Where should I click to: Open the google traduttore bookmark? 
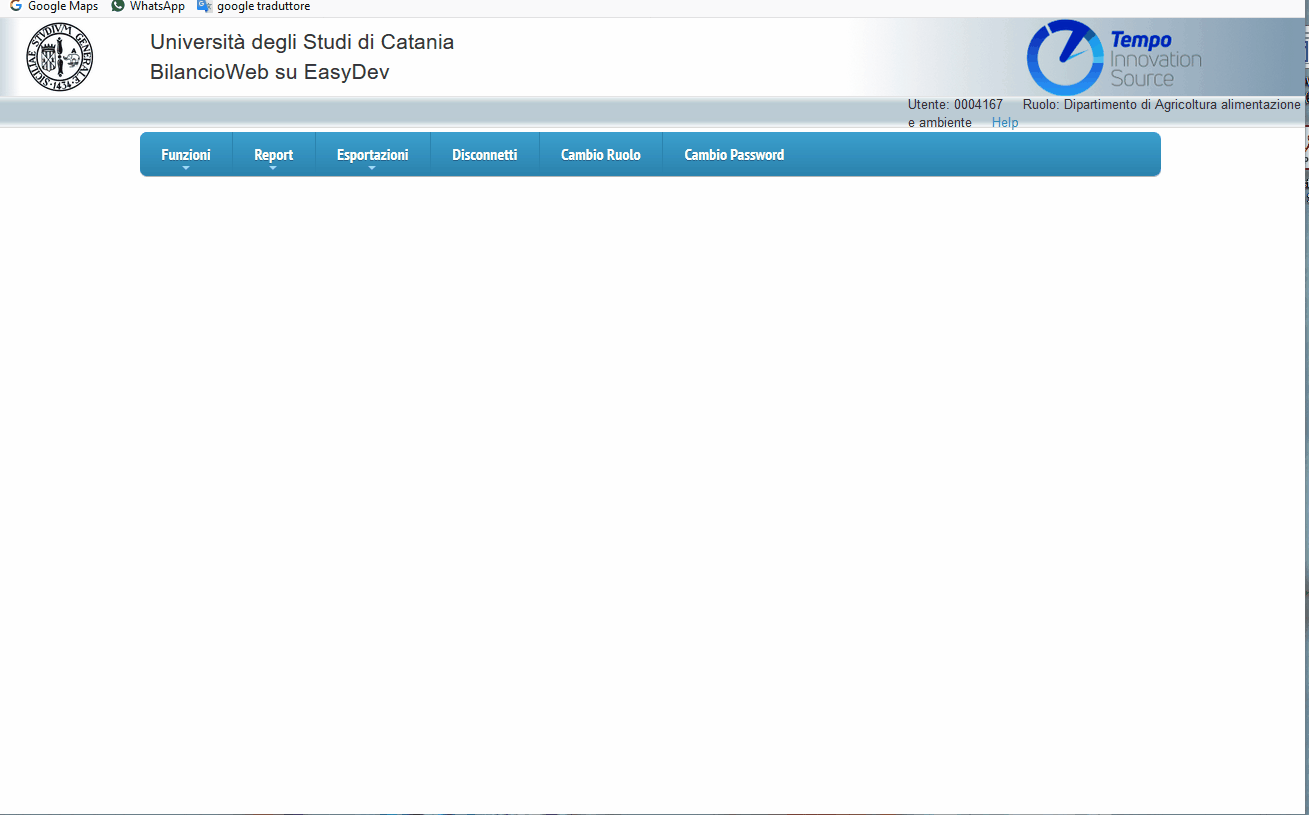tap(254, 6)
